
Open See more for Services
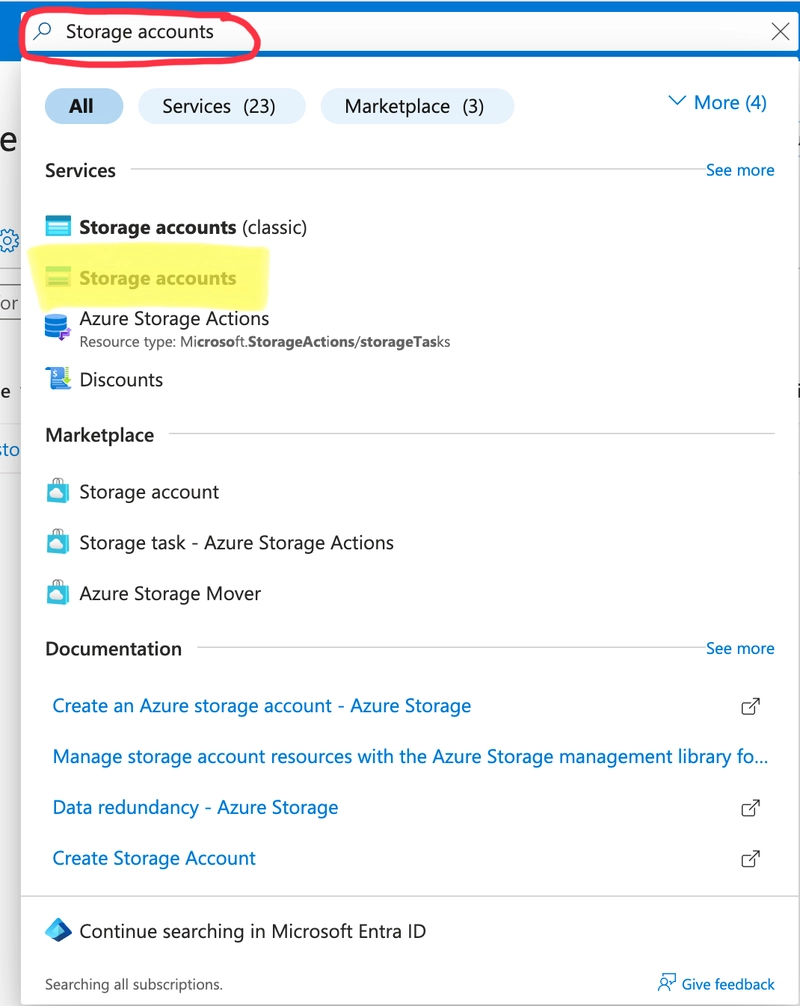pyautogui.click(x=740, y=170)
